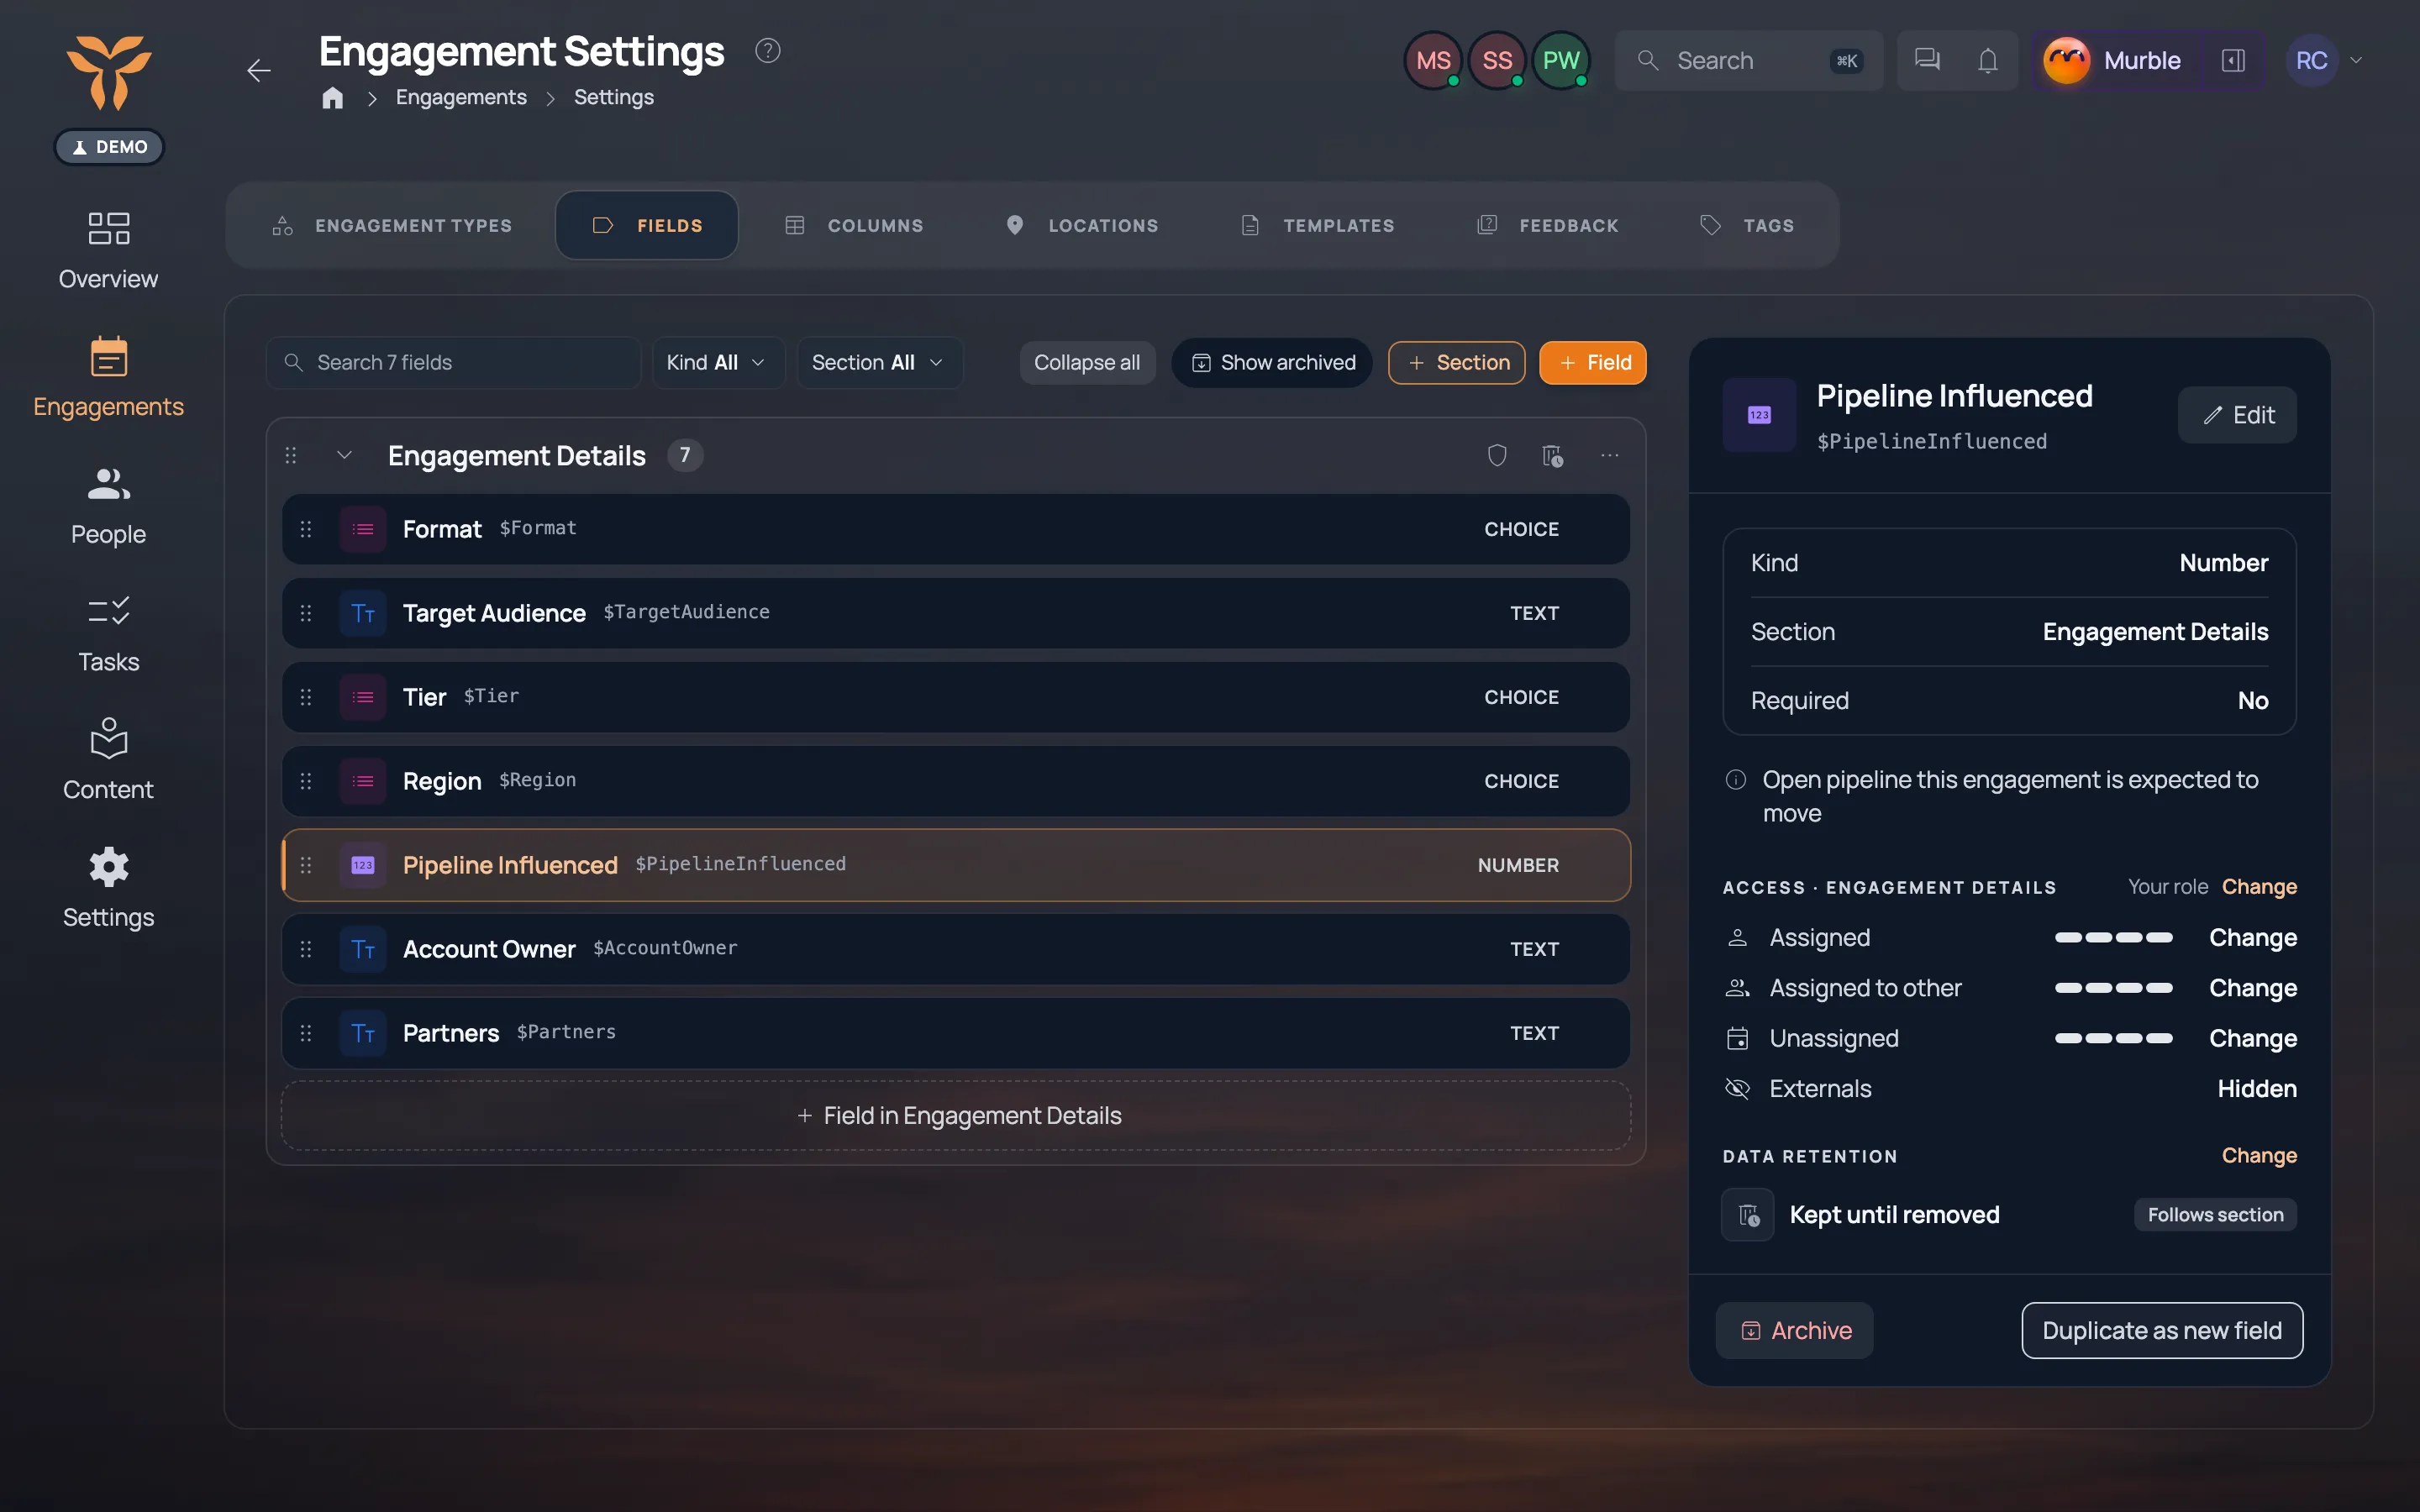
Task: Open the notifications bell
Action: (1987, 60)
